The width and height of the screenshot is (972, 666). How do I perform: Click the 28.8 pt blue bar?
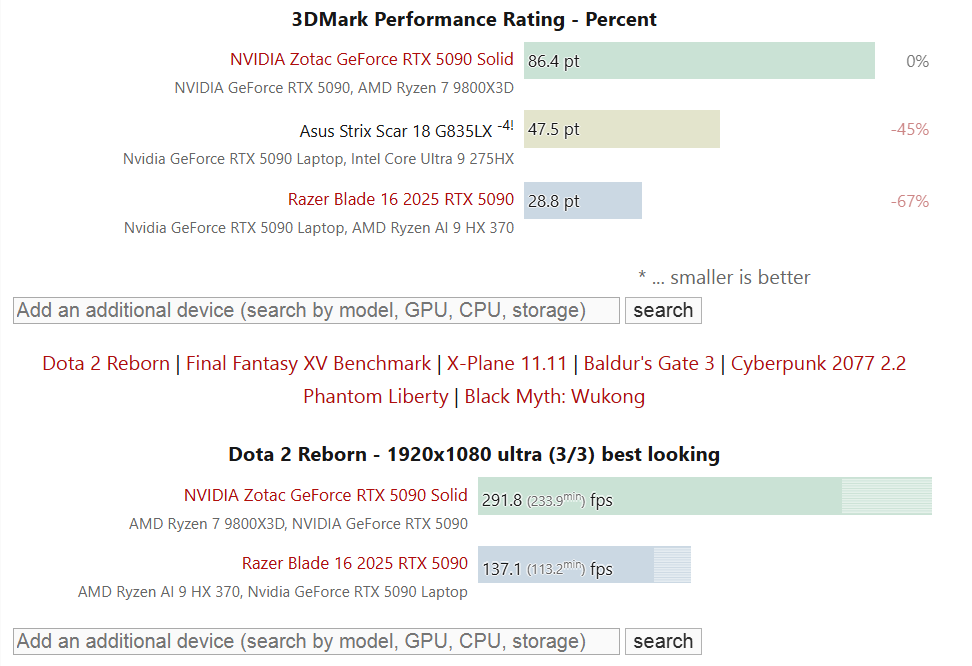pyautogui.click(x=583, y=200)
